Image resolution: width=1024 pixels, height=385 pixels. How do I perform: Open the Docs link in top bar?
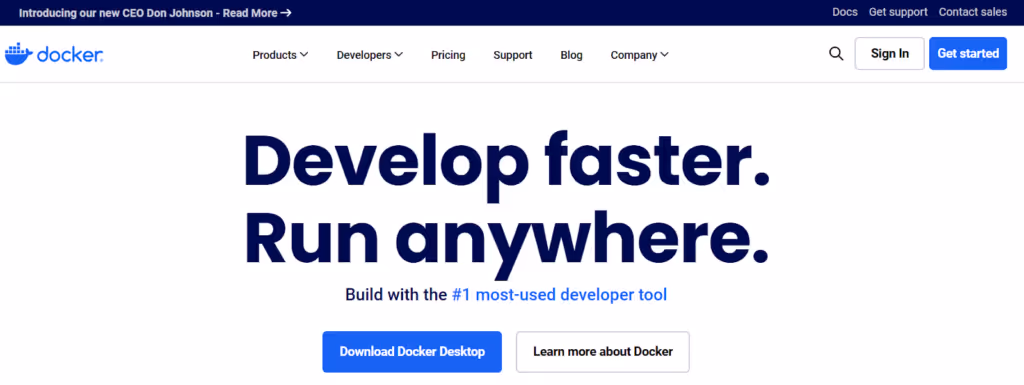tap(845, 12)
